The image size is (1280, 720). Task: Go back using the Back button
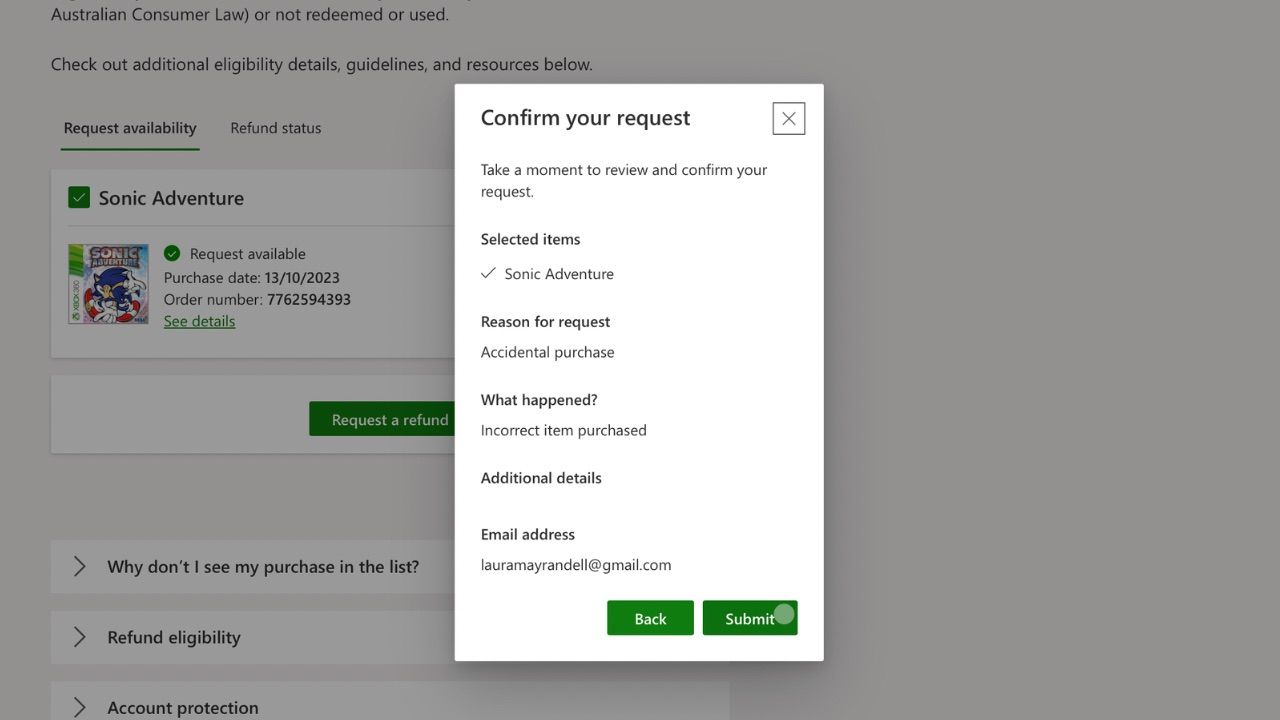650,618
